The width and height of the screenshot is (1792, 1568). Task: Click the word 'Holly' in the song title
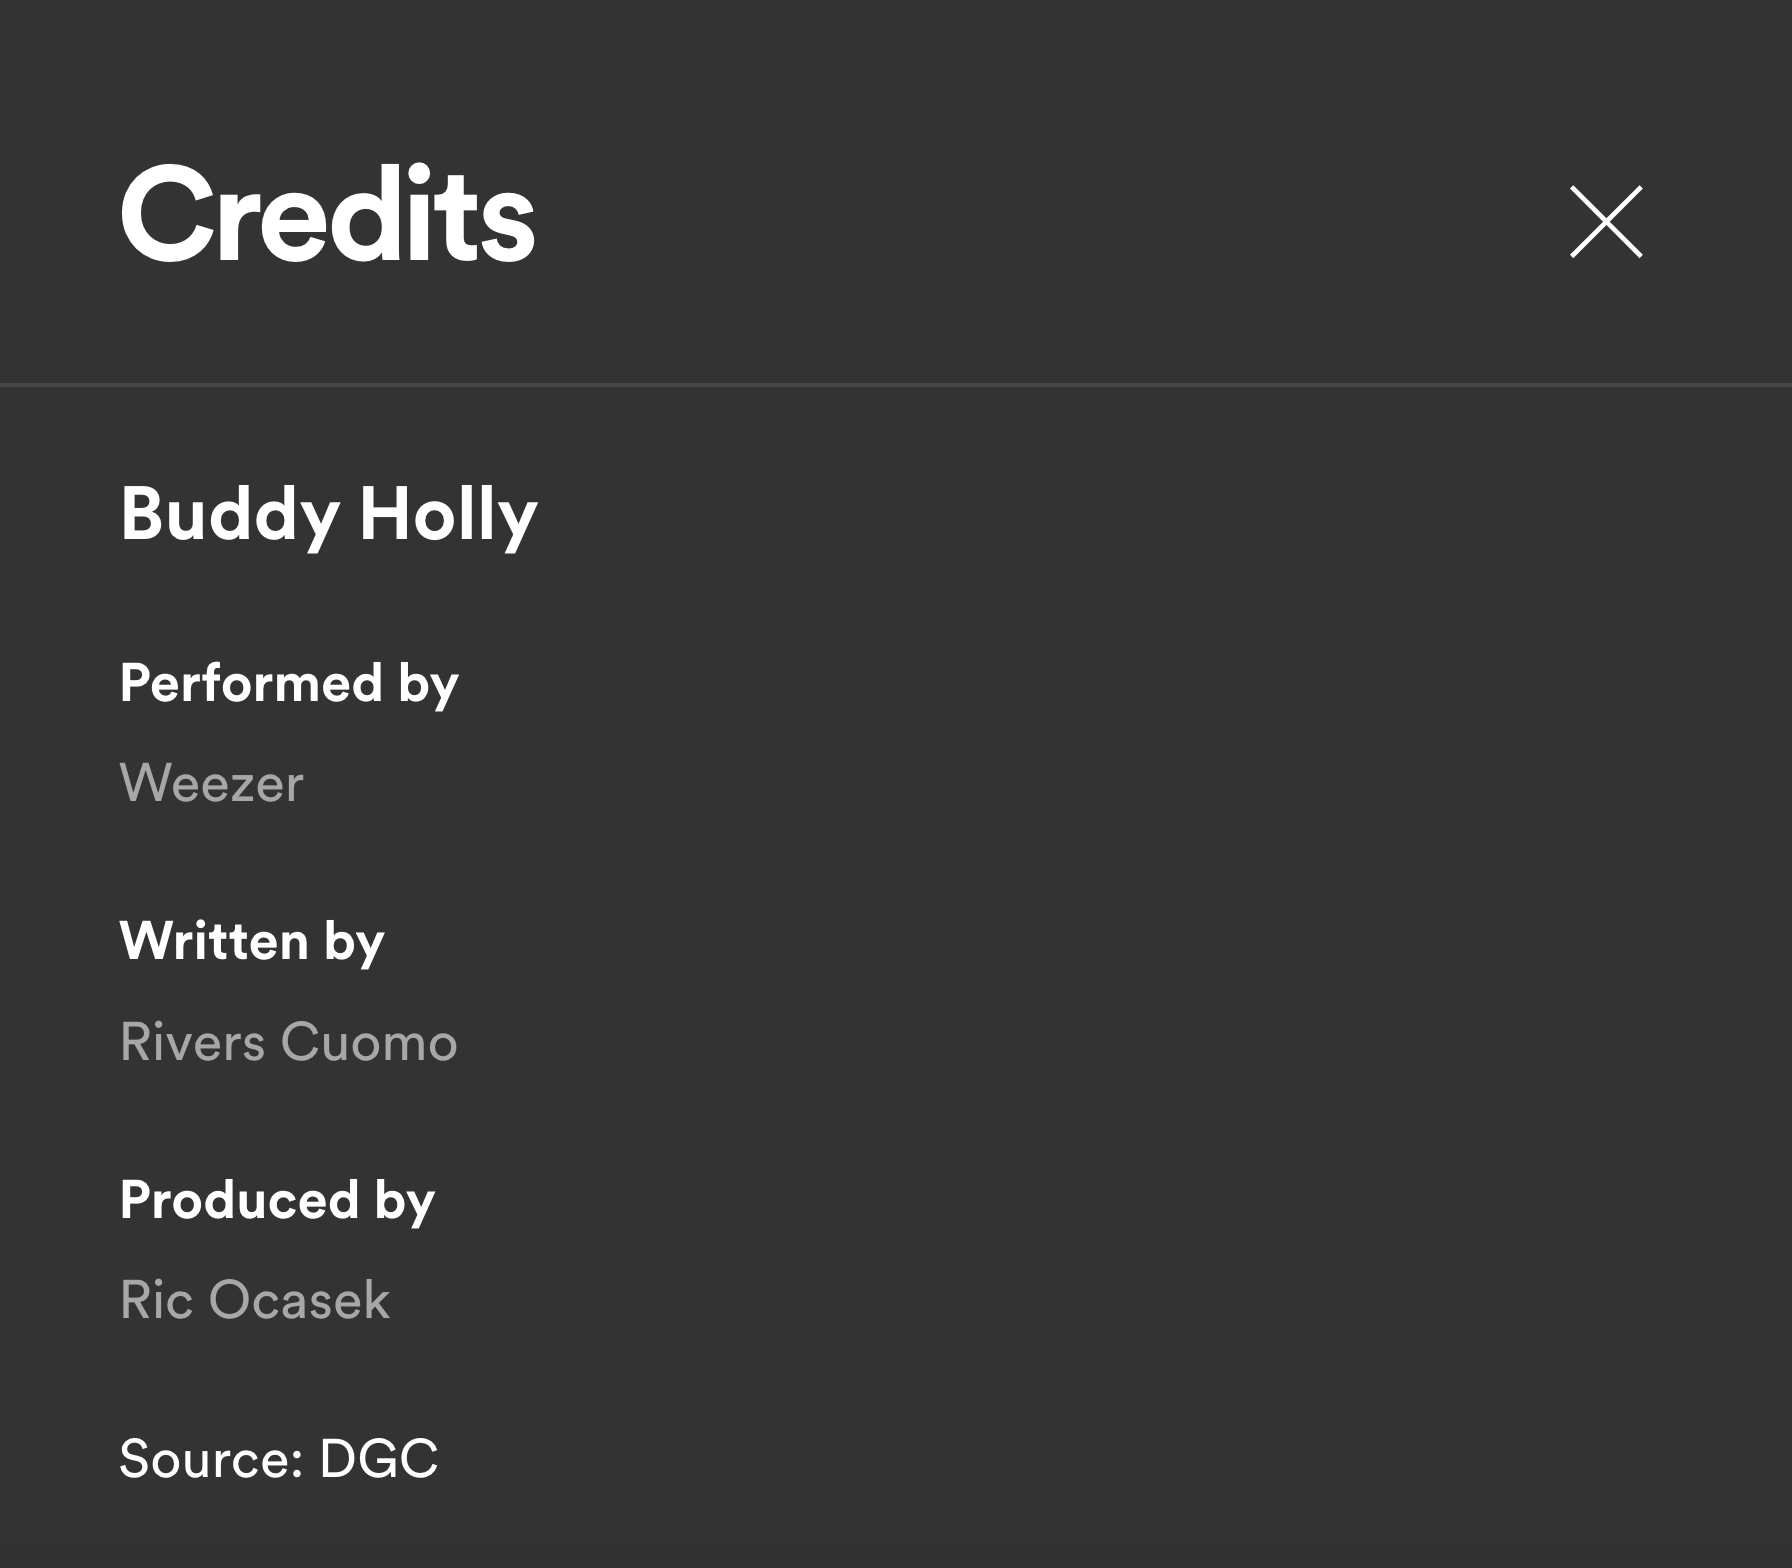[448, 515]
